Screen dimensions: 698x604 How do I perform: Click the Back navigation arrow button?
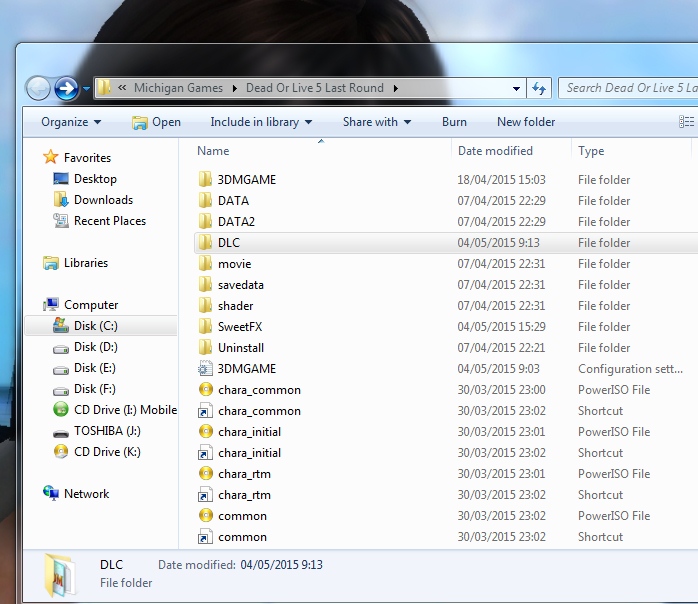click(38, 88)
